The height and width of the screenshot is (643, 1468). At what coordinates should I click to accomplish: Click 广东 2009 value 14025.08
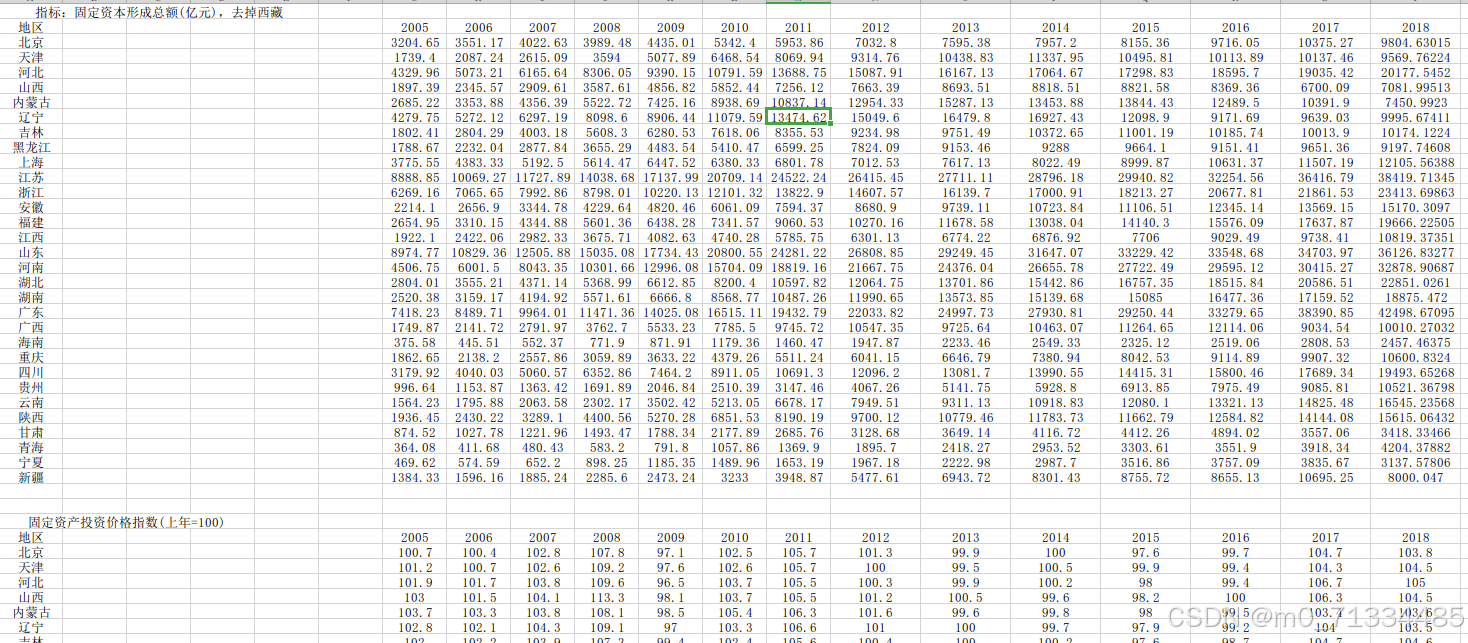[x=671, y=312]
